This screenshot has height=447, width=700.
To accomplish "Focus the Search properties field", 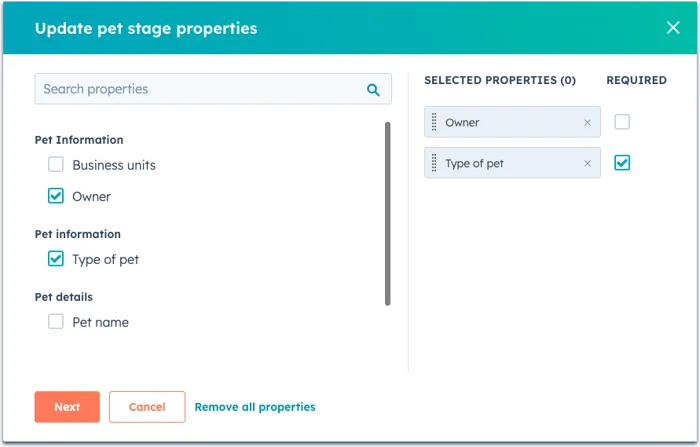I will coord(213,89).
